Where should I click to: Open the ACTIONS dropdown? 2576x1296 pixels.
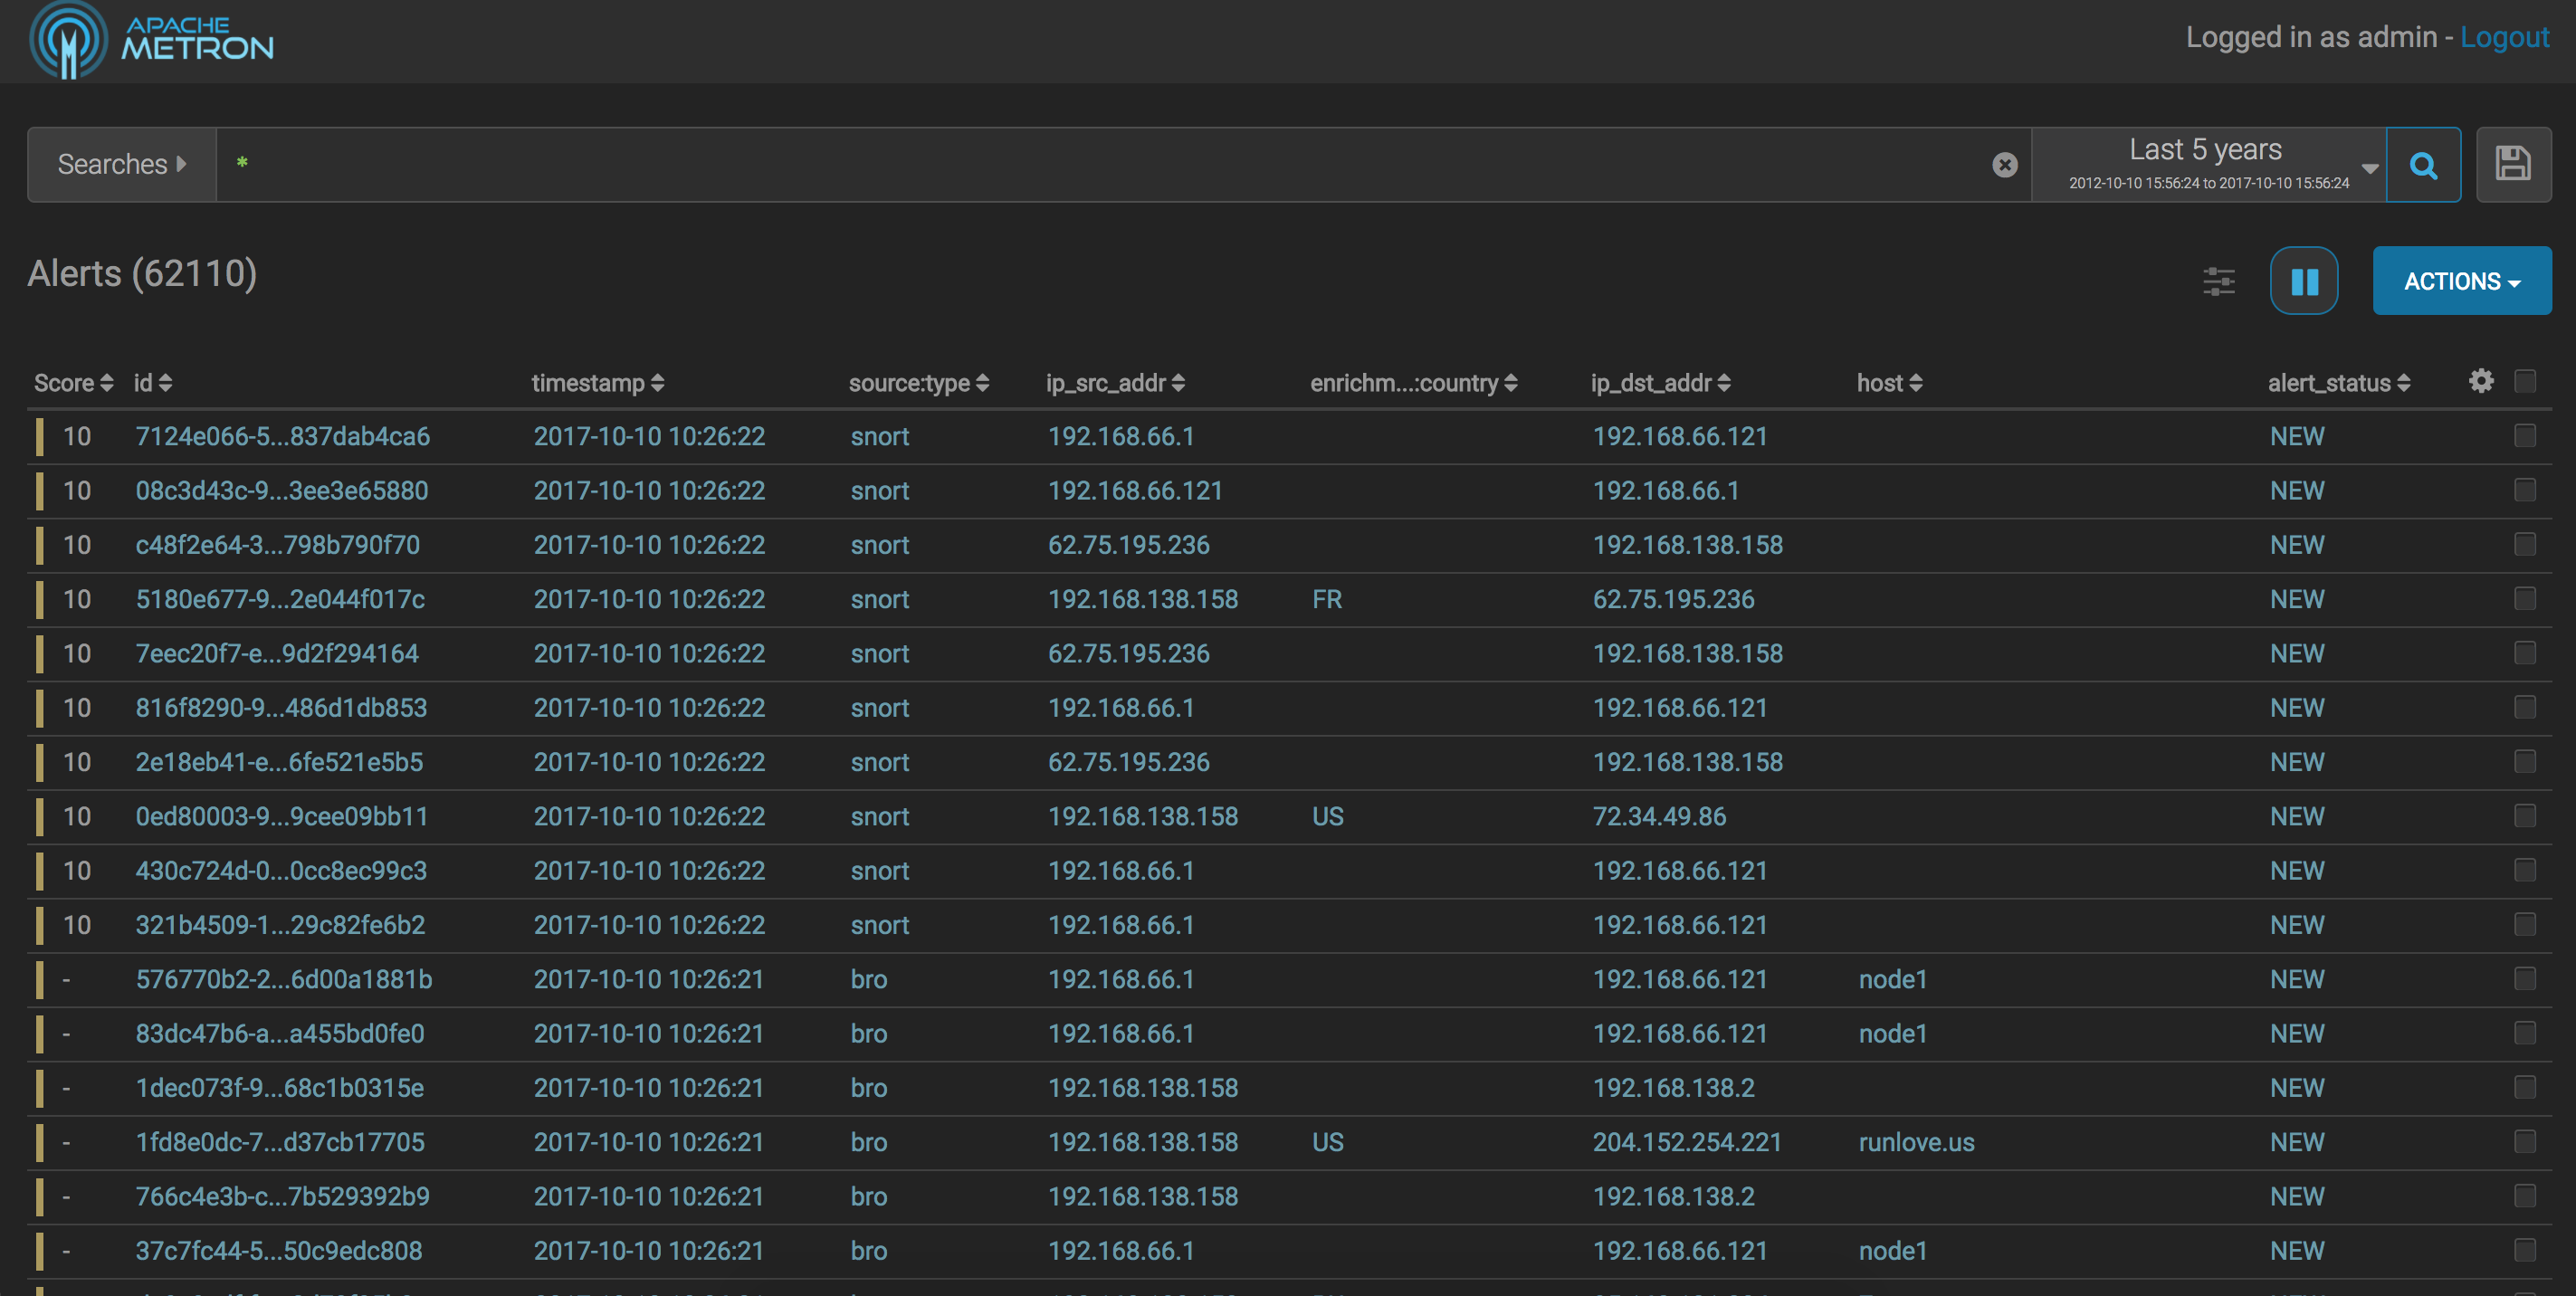pos(2461,281)
